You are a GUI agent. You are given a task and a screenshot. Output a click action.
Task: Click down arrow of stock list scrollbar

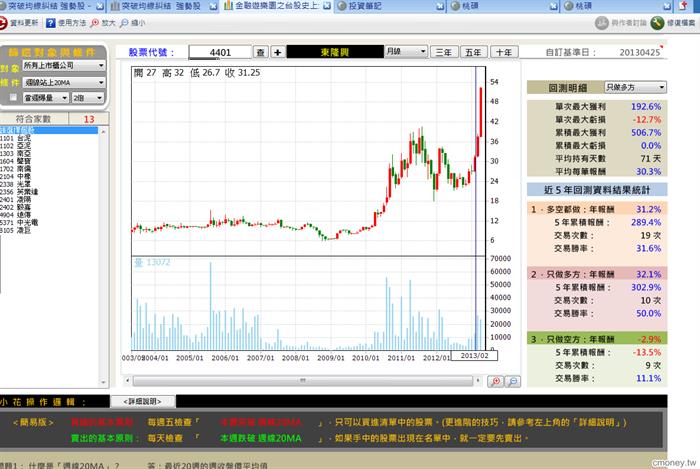[x=104, y=382]
